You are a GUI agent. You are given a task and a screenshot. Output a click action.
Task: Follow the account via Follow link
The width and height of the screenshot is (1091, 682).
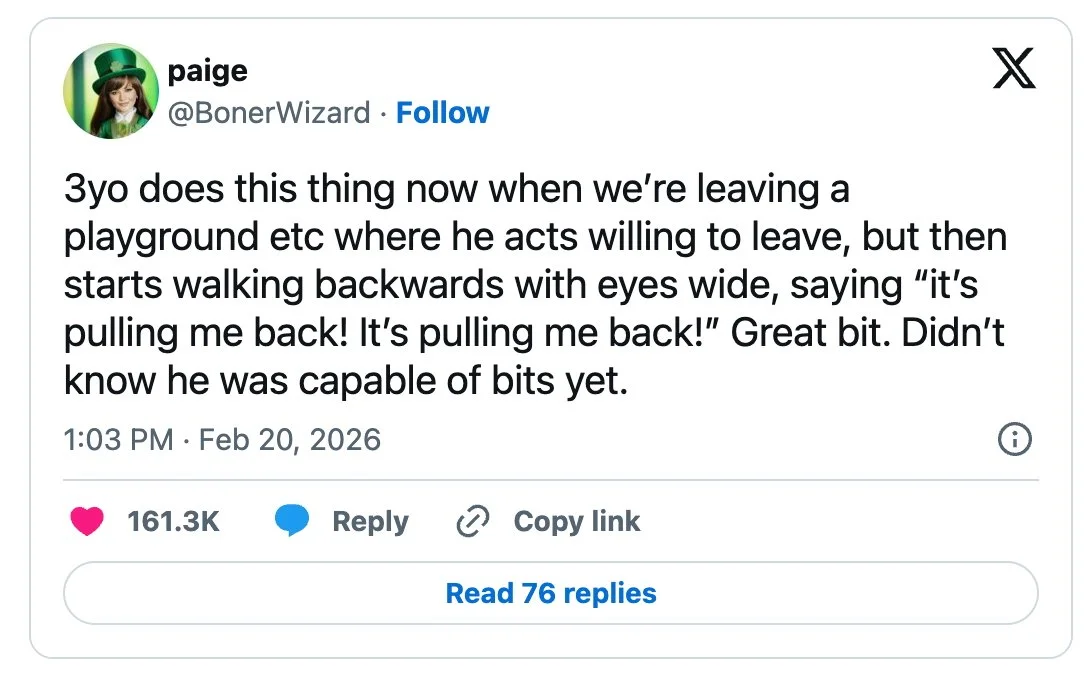coord(442,112)
